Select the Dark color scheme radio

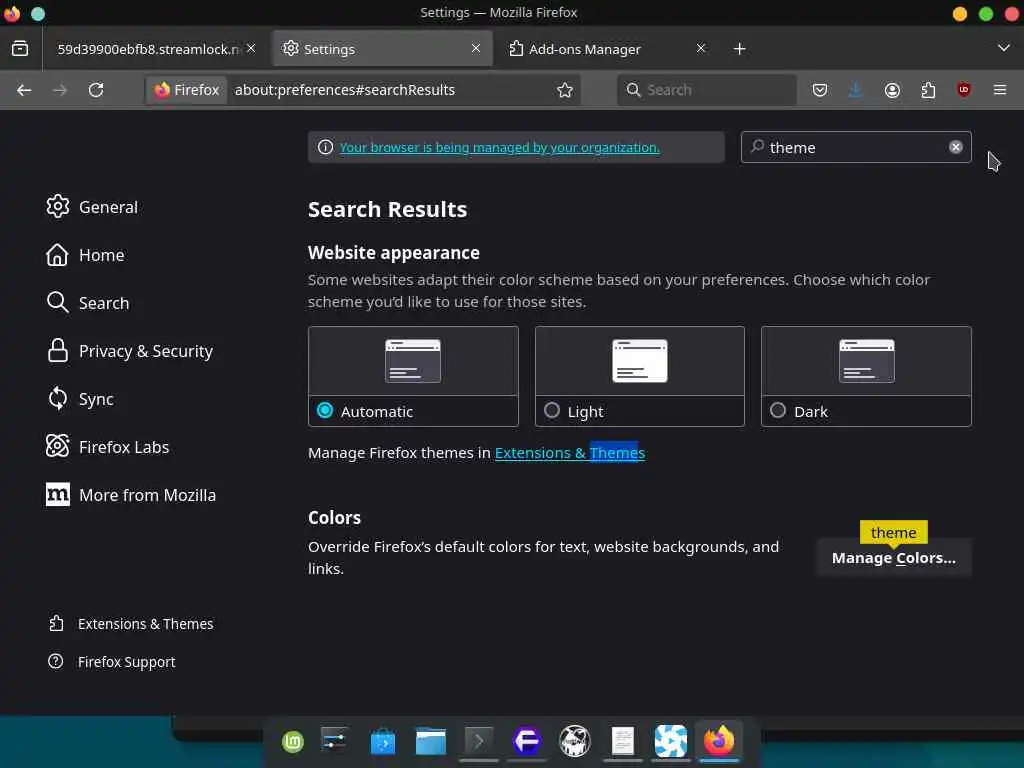[x=778, y=410]
